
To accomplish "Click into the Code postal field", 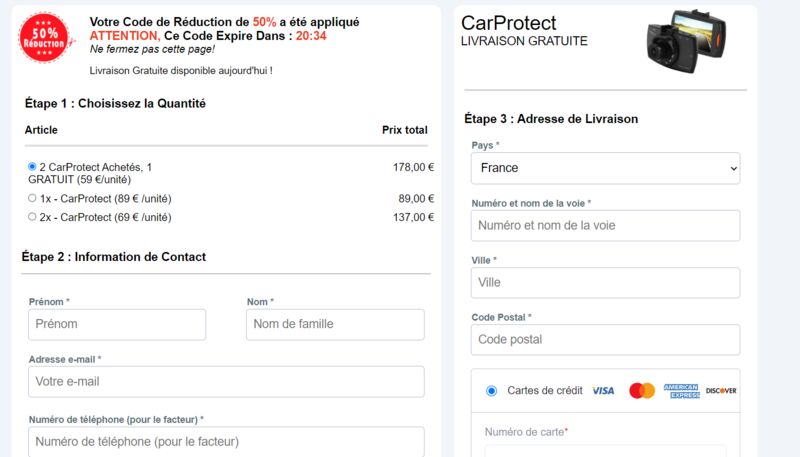I will click(x=605, y=340).
